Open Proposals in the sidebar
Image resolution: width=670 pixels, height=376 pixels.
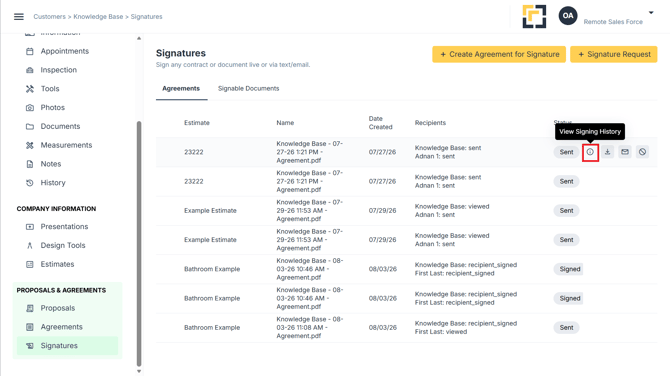(58, 308)
